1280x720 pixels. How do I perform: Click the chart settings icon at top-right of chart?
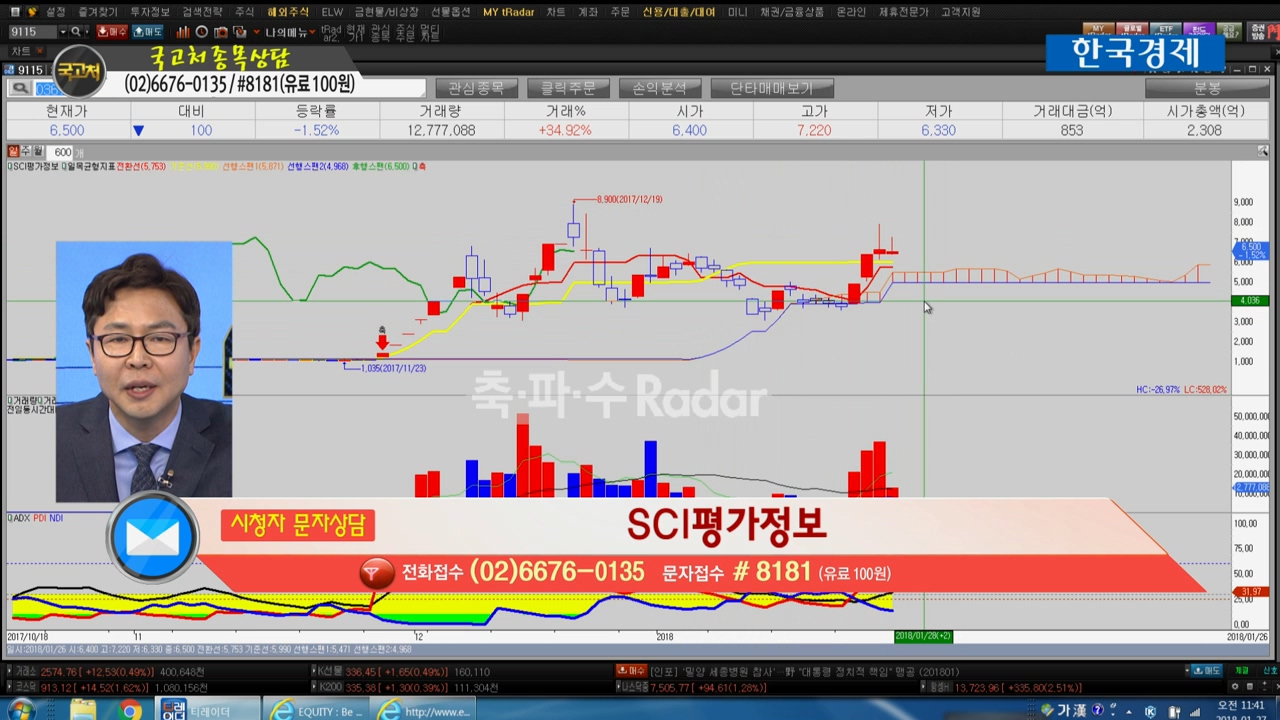1263,151
